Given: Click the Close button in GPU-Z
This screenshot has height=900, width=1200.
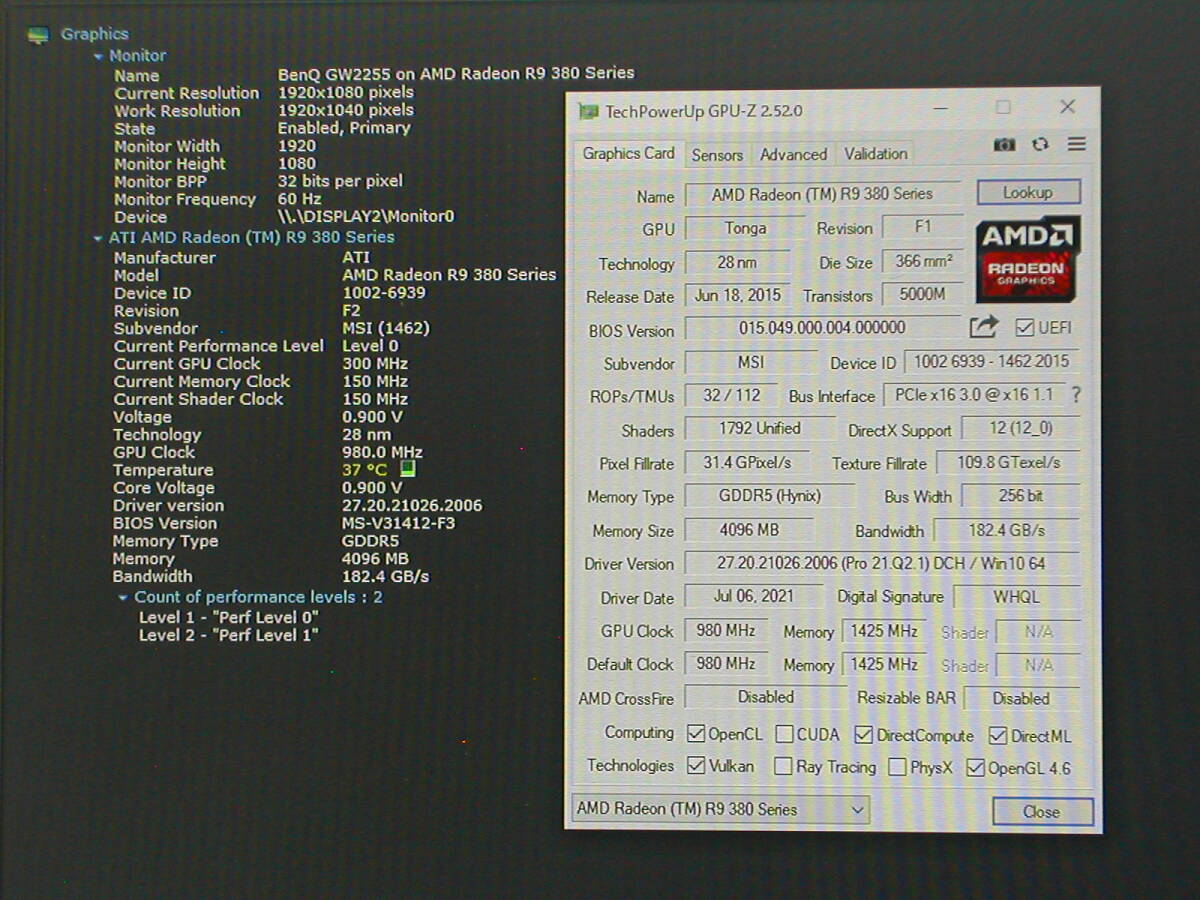Looking at the screenshot, I should 1042,811.
